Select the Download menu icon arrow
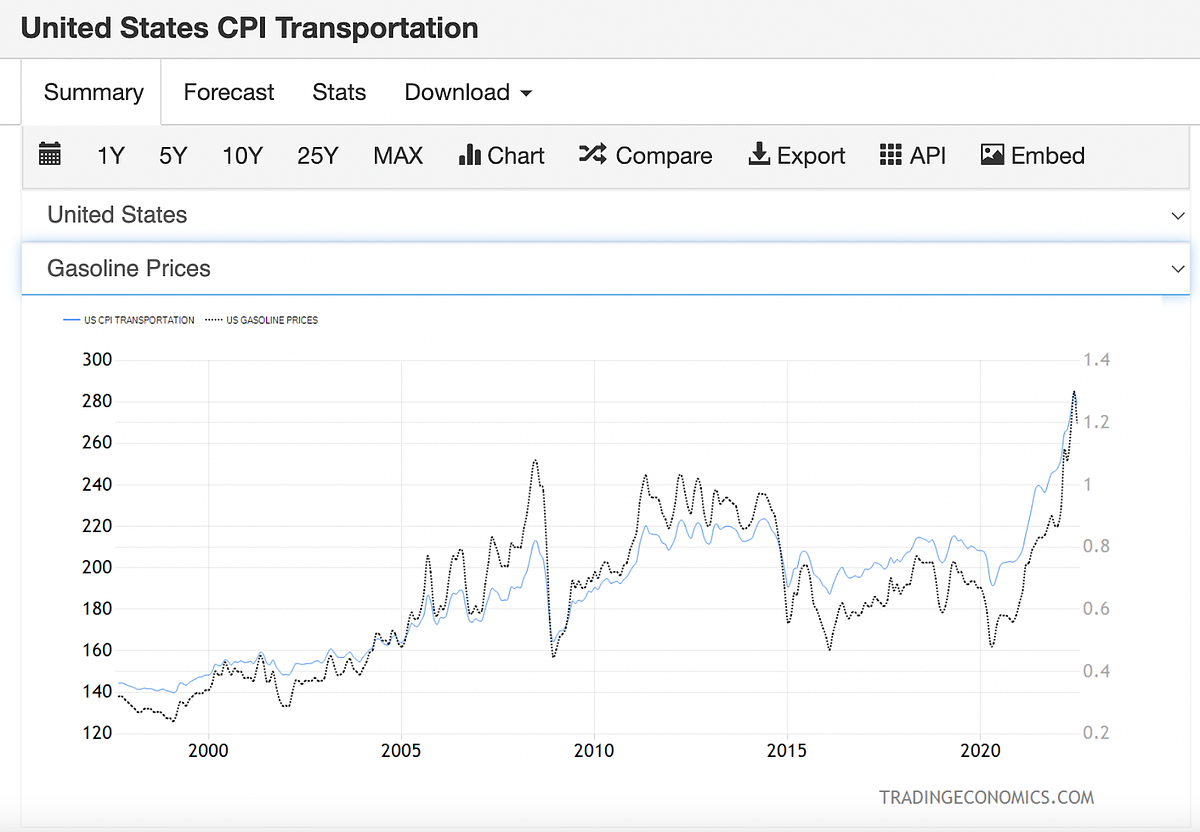Image resolution: width=1200 pixels, height=832 pixels. (x=527, y=92)
